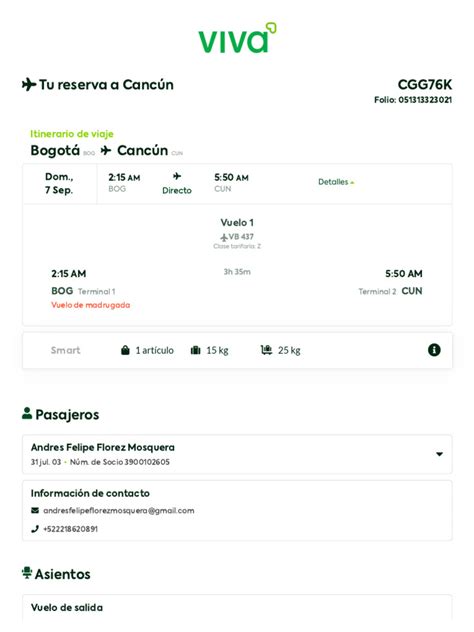Click the phone handset icon

pyautogui.click(x=35, y=529)
